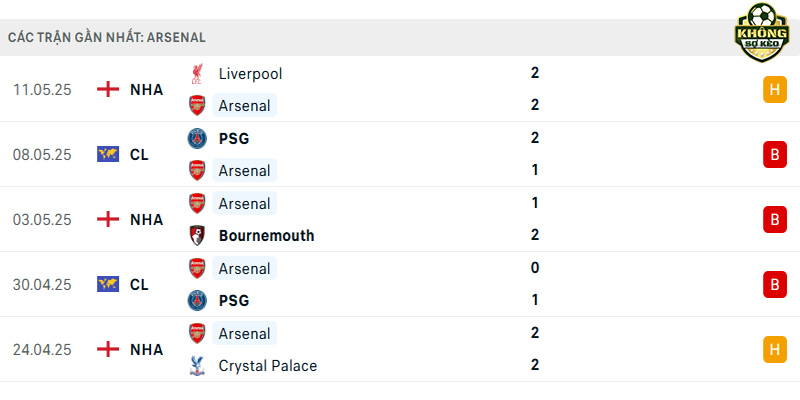
Task: Click the Liverpool club crest
Action: tap(197, 73)
